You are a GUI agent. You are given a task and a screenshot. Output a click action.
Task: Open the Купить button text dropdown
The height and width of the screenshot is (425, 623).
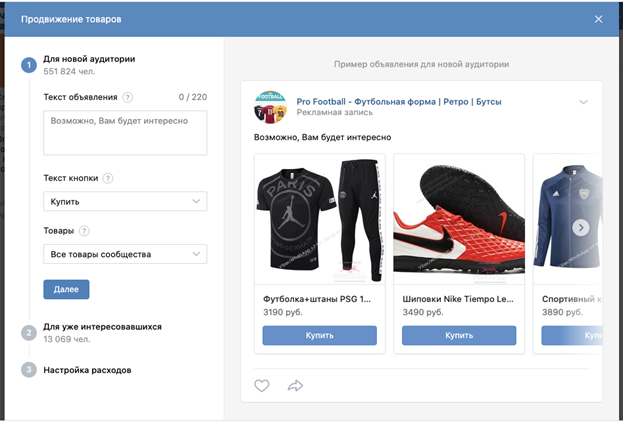(125, 202)
